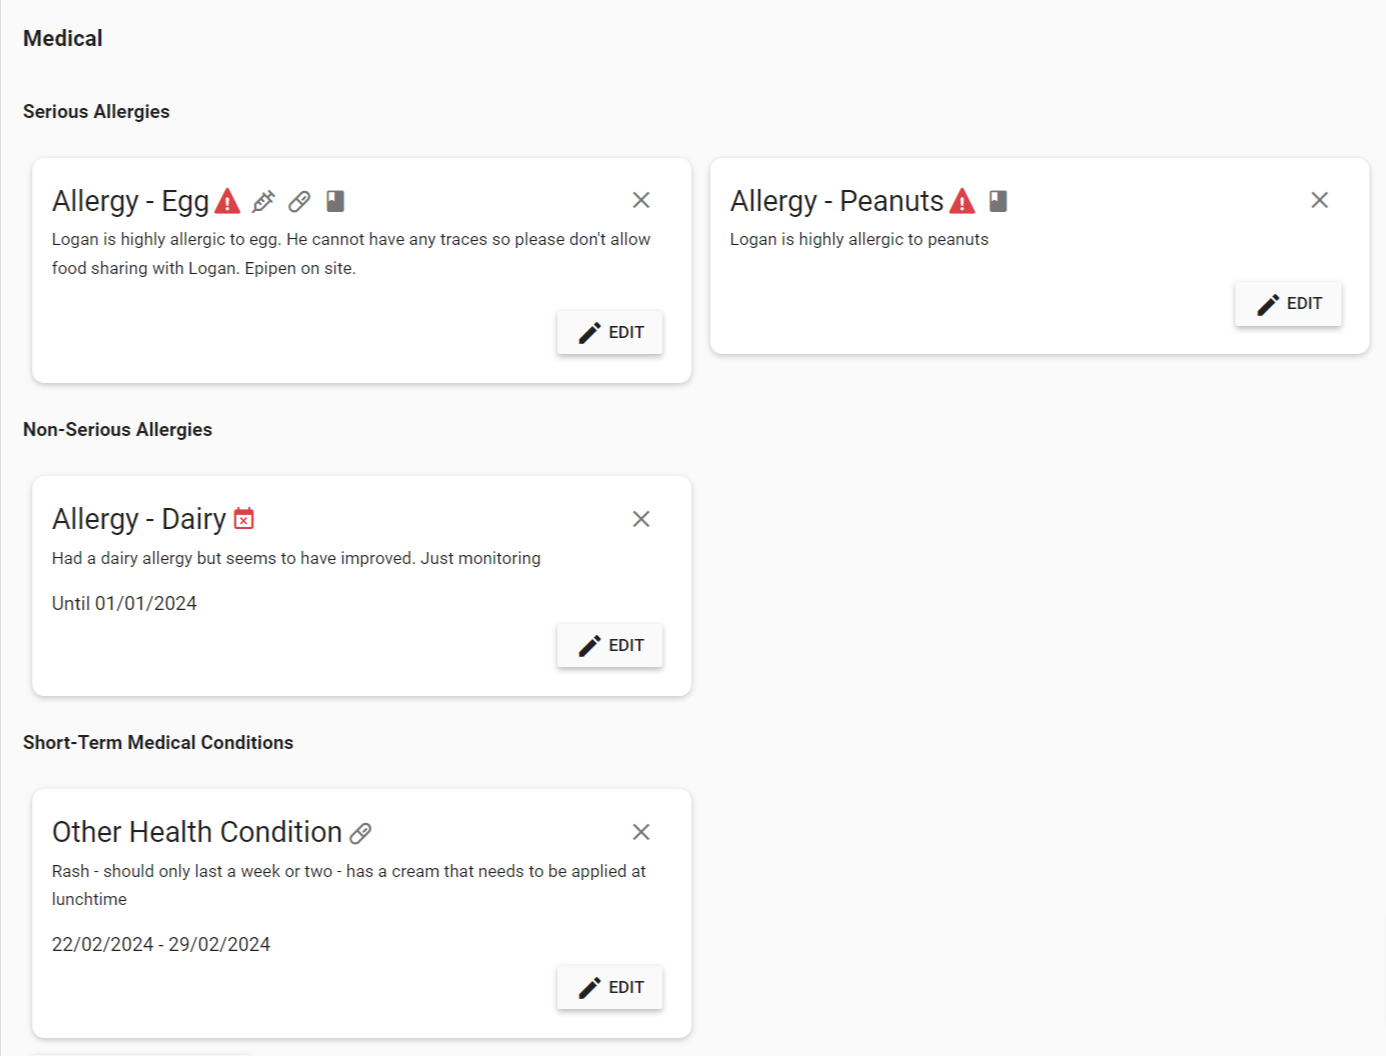Viewport: 1386px width, 1056px height.
Task: Click the red warning icon on Allergy - Egg
Action: tap(228, 201)
